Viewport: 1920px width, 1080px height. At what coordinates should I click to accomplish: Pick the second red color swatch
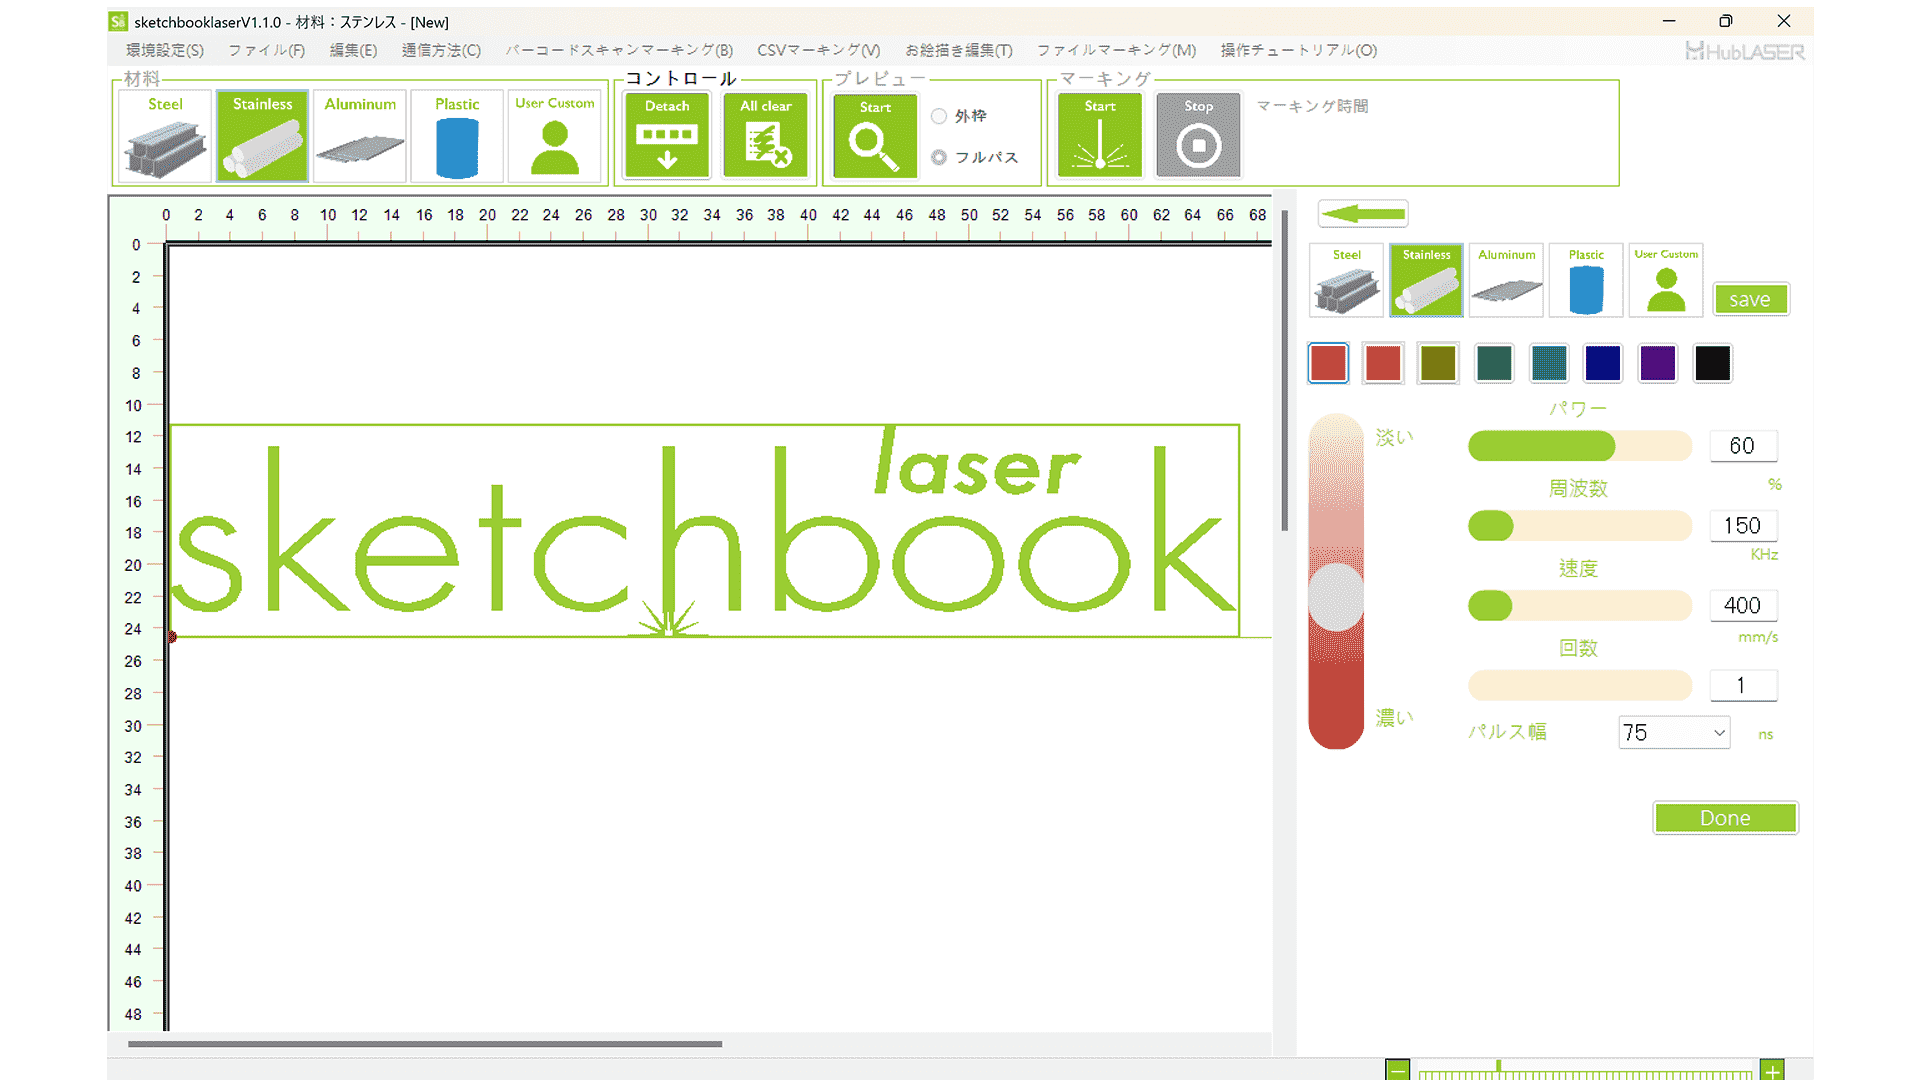tap(1383, 363)
